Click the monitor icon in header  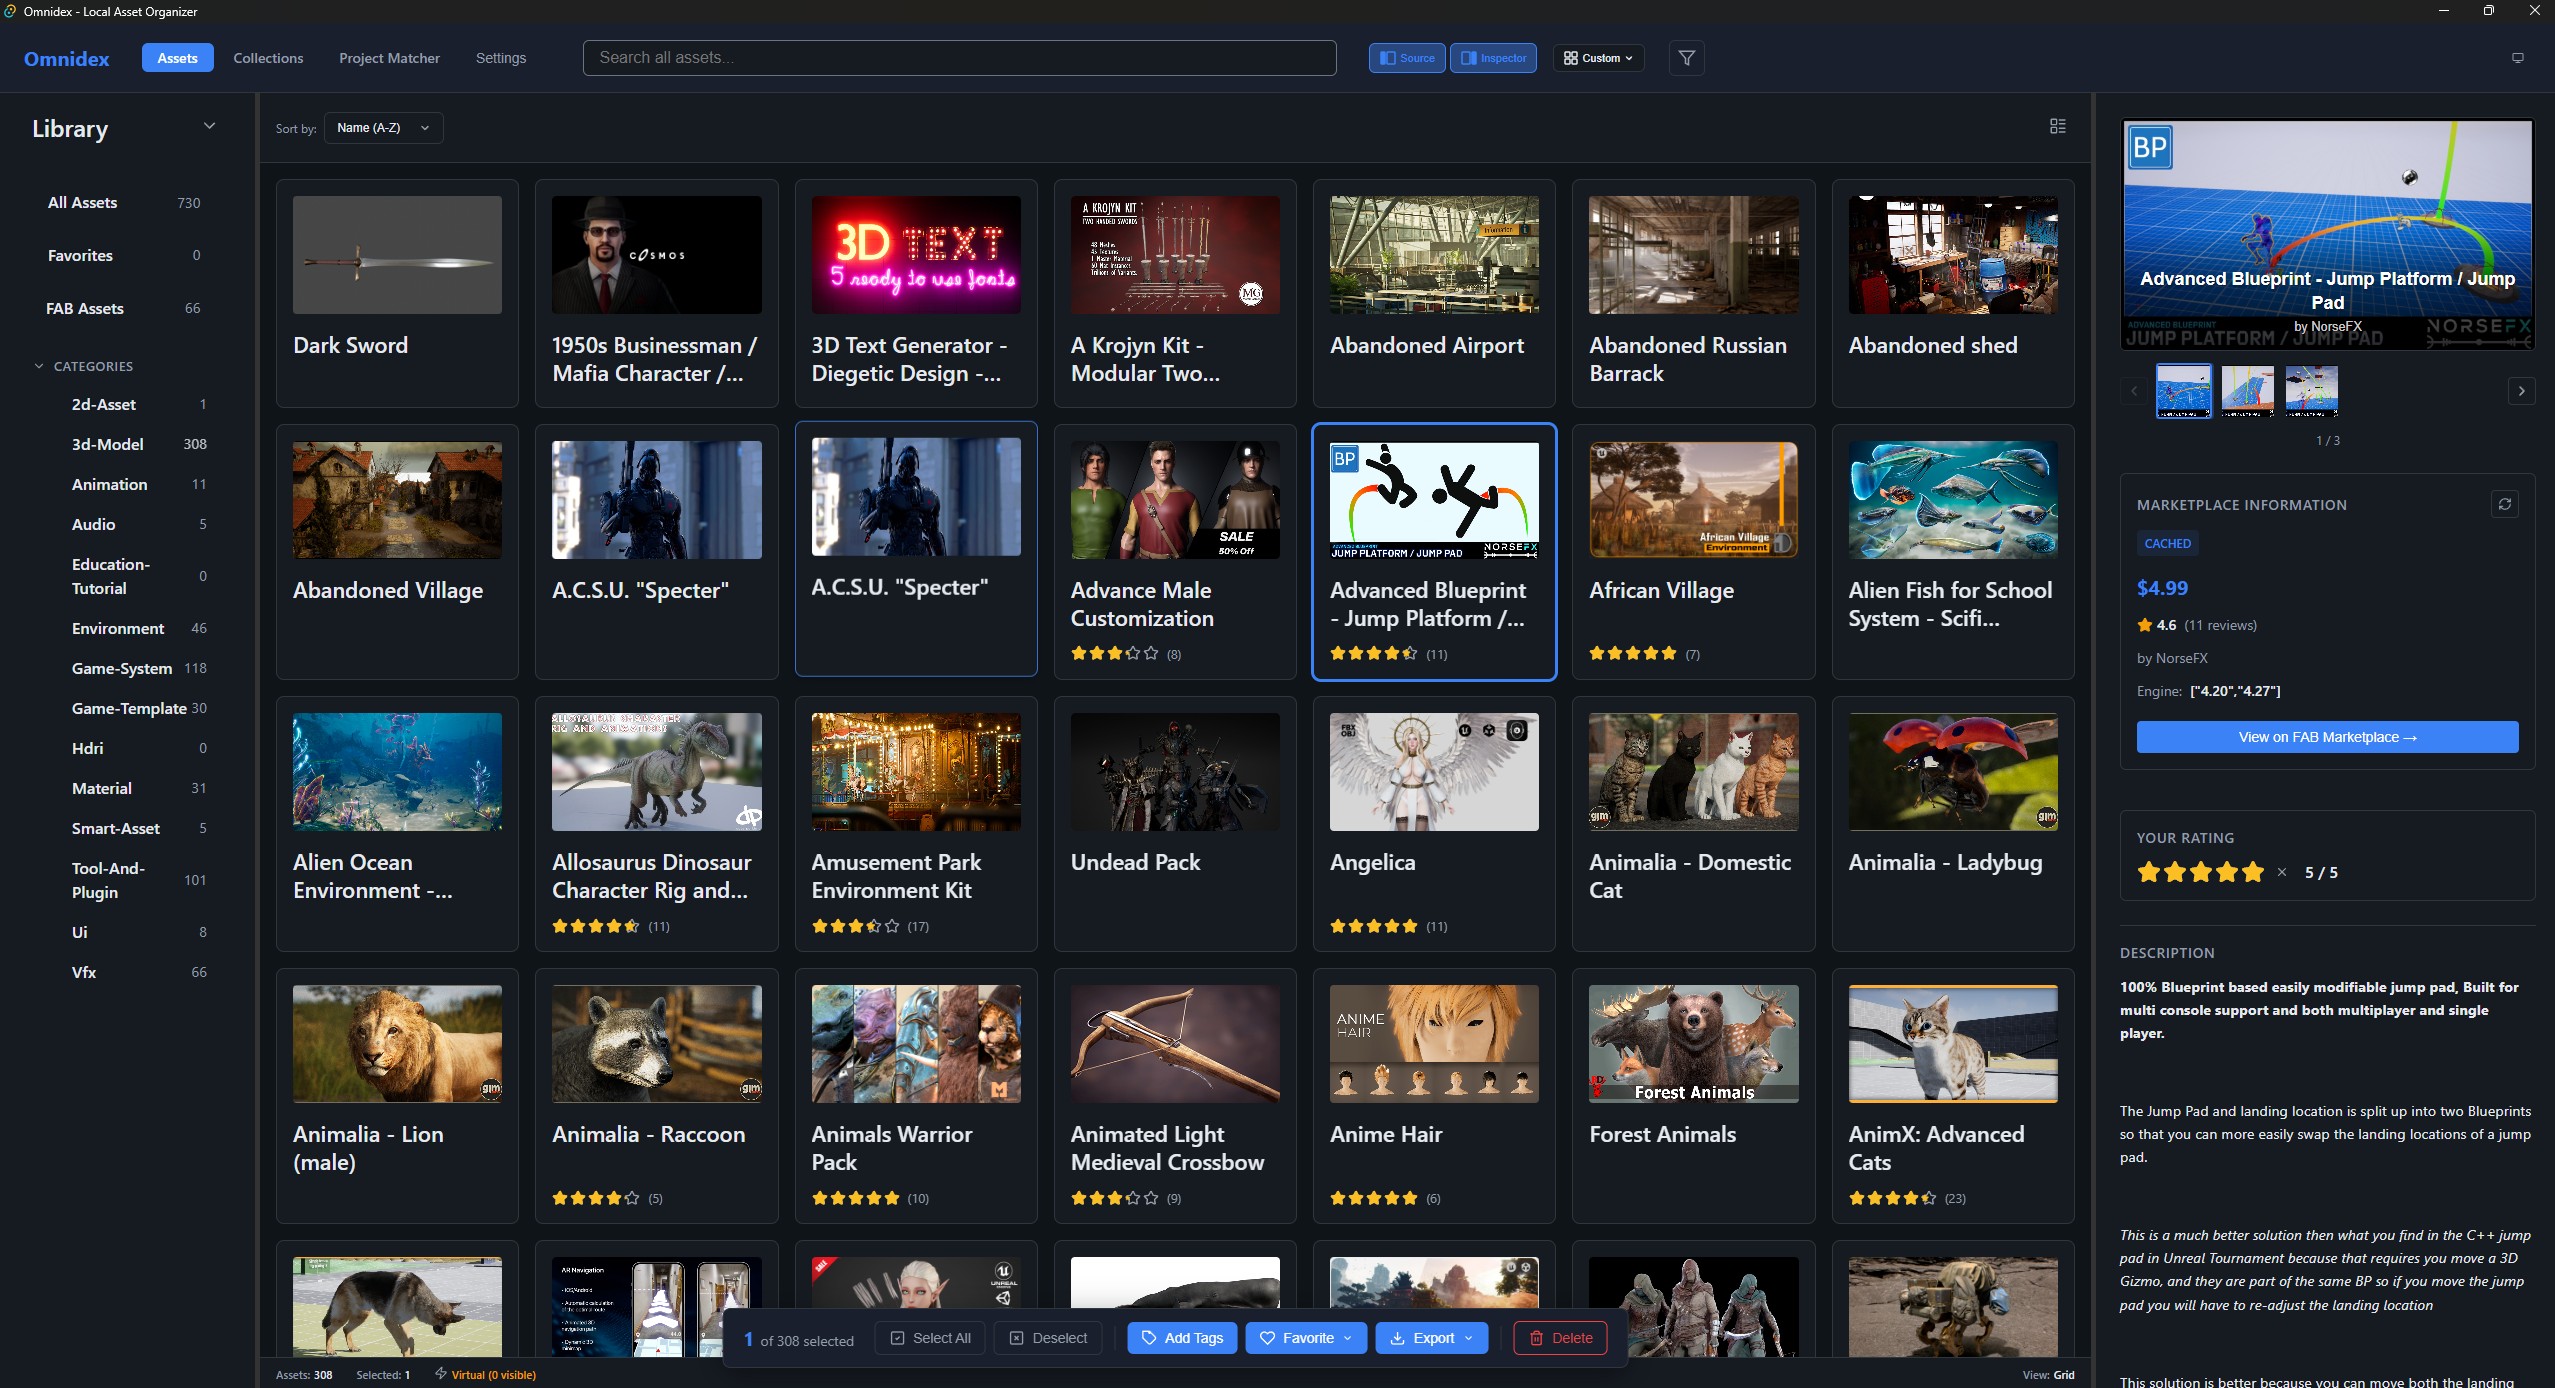(x=2518, y=58)
